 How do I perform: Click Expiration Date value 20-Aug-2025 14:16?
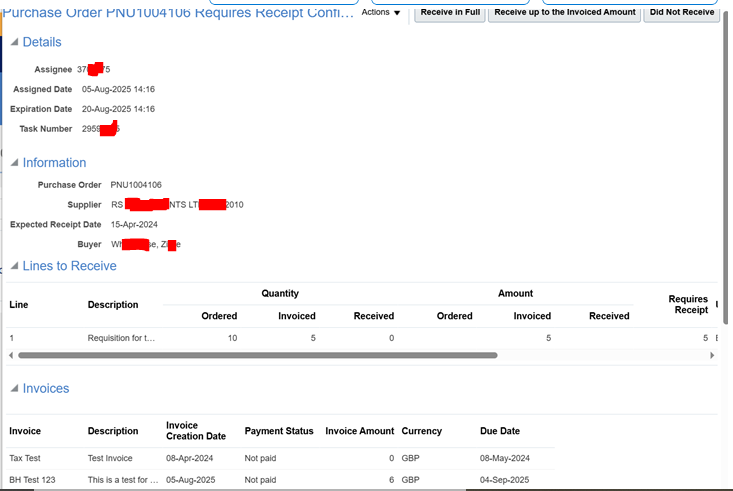point(118,109)
